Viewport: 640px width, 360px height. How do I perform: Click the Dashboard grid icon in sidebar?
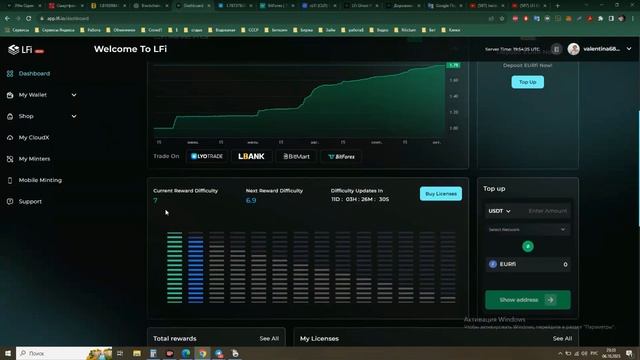tap(10, 73)
